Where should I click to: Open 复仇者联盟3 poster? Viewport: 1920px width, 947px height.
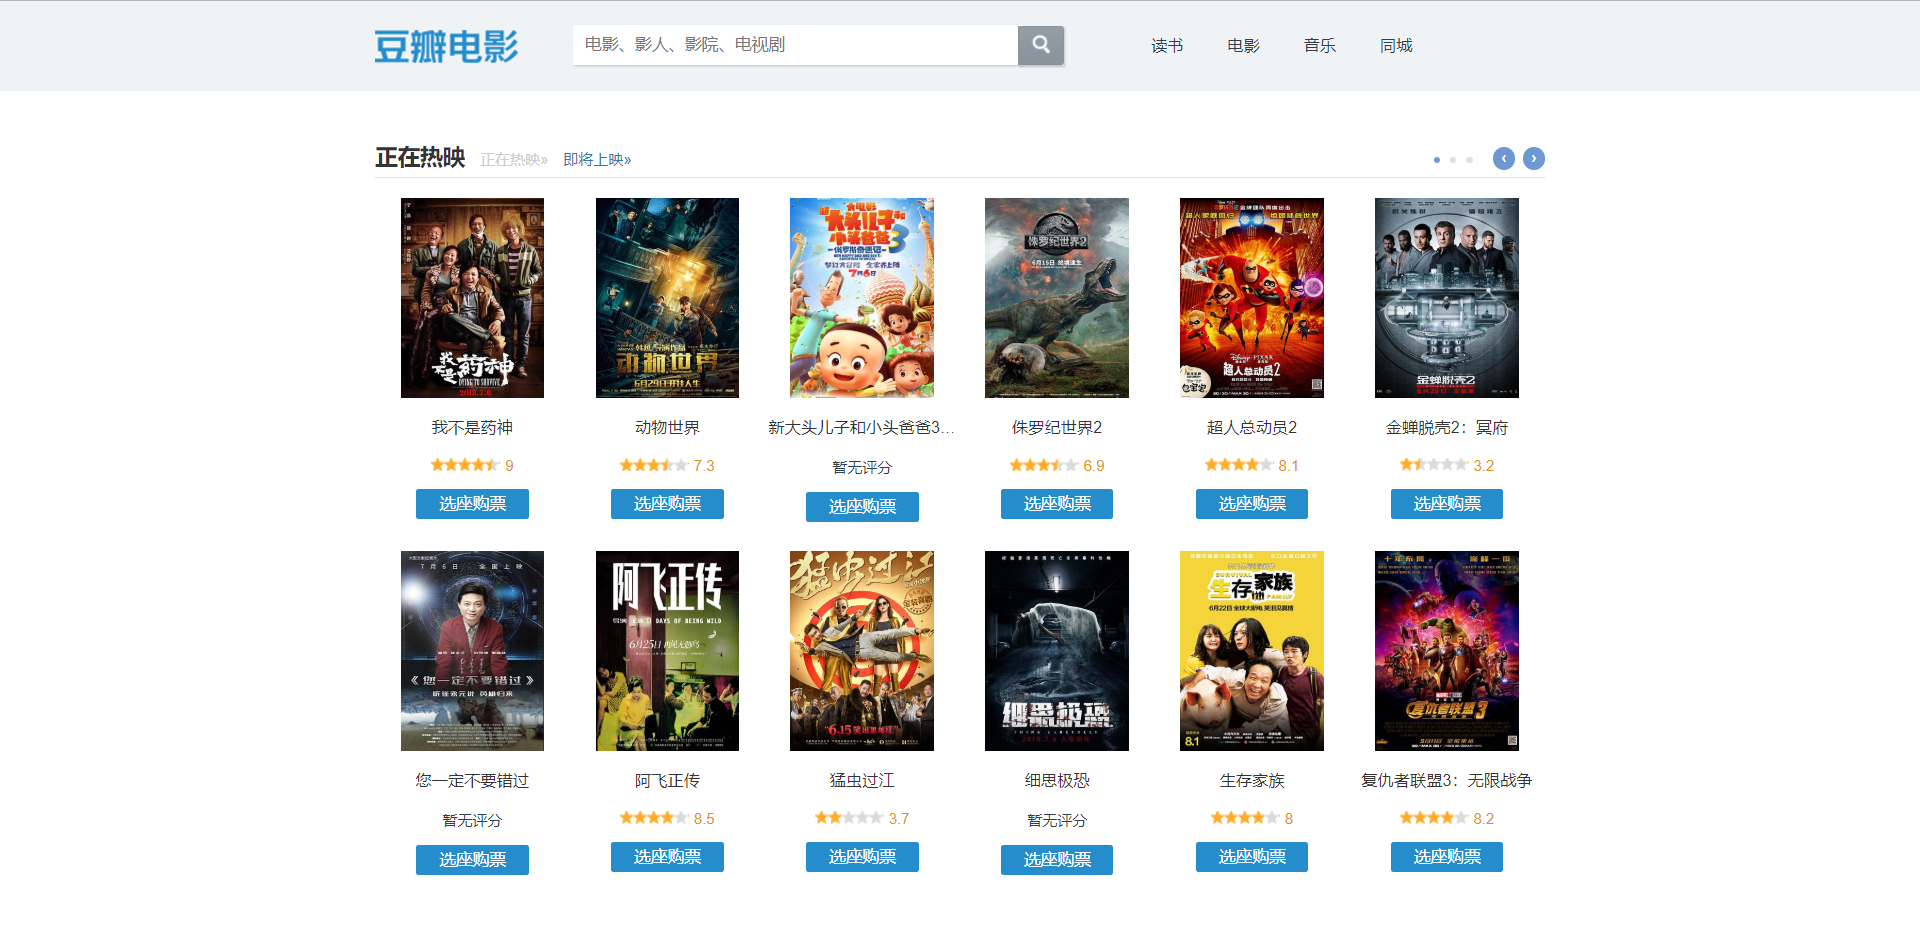pos(1447,651)
